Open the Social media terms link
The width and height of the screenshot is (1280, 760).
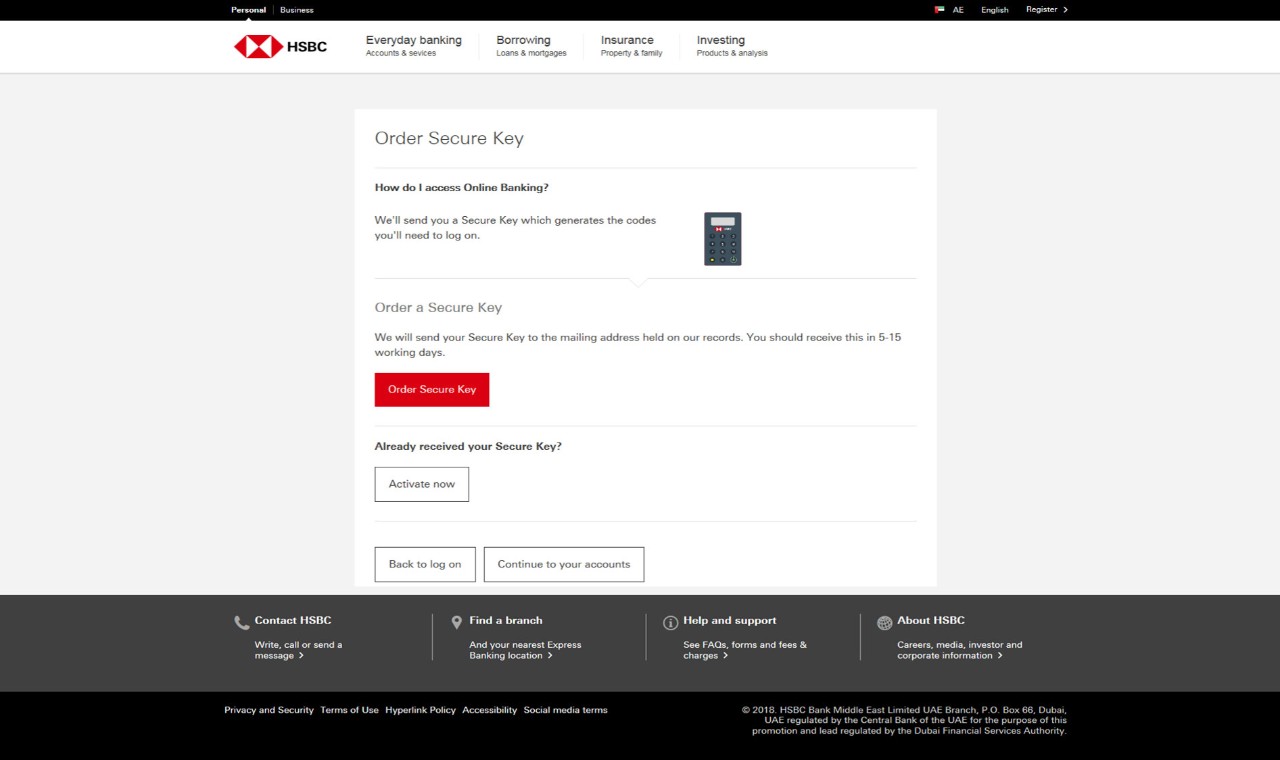coord(566,710)
